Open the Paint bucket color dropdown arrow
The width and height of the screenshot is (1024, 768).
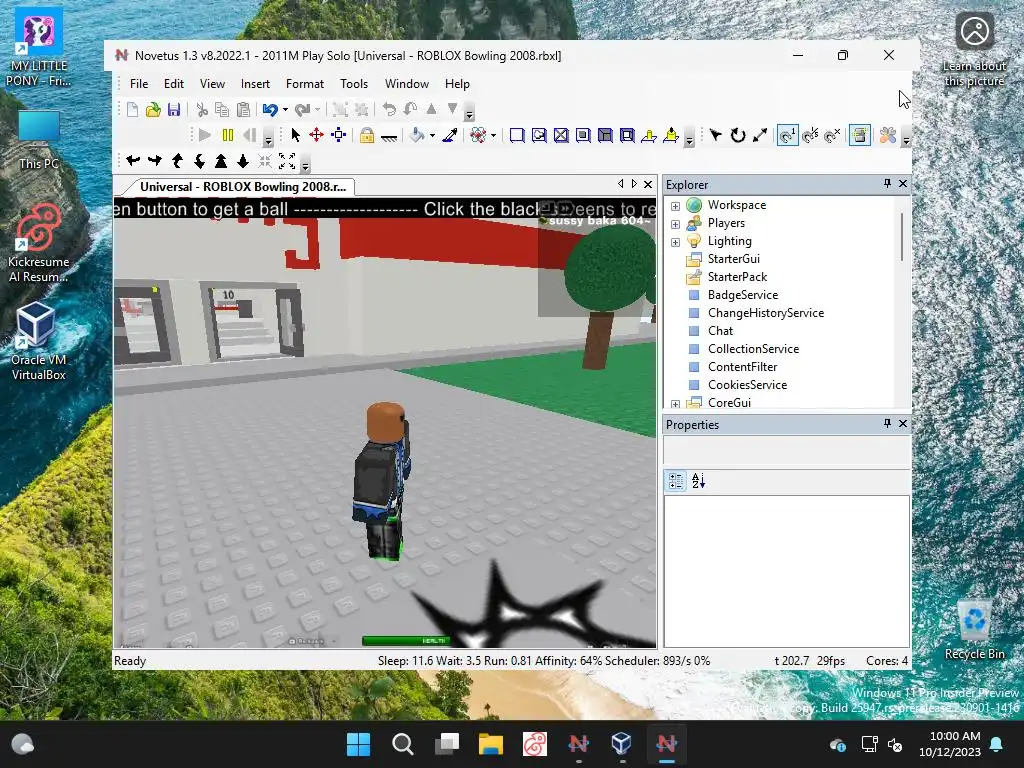432,136
